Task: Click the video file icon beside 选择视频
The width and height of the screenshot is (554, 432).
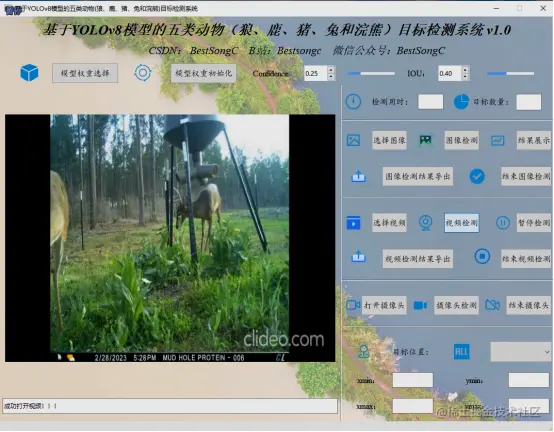Action: (353, 223)
